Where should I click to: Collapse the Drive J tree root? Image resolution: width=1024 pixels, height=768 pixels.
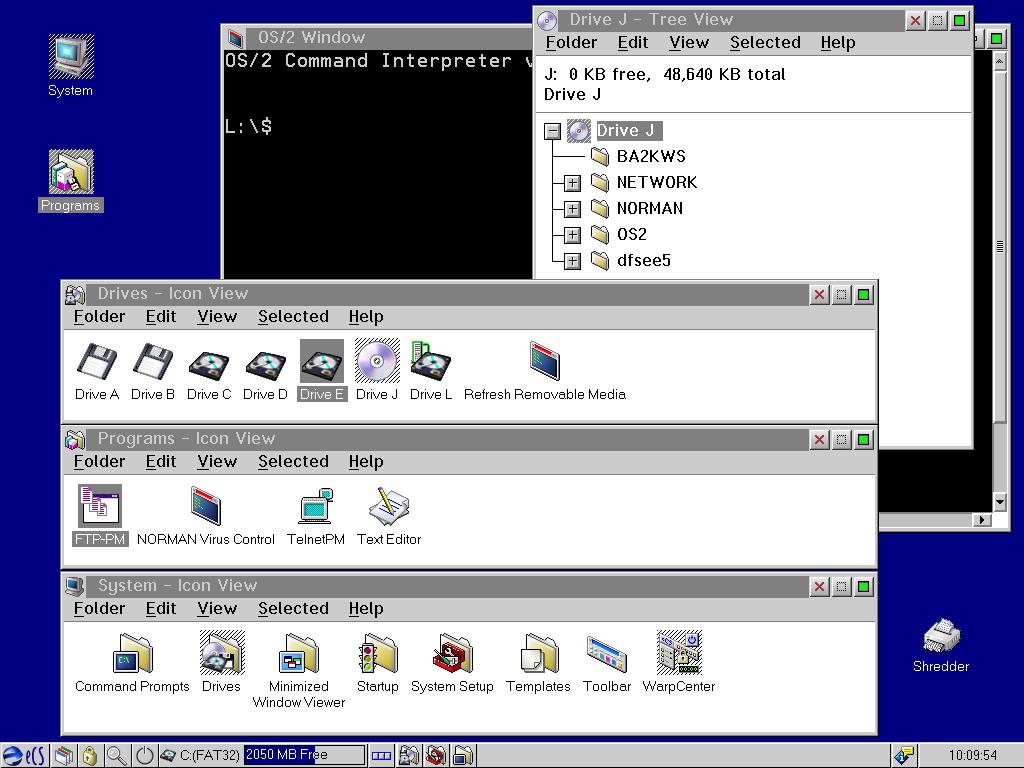click(553, 130)
